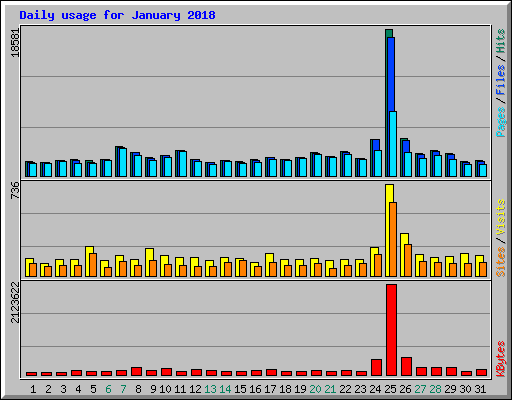Image resolution: width=512 pixels, height=400 pixels.
Task: Click the green weekend day 28 label
Action: point(435,389)
